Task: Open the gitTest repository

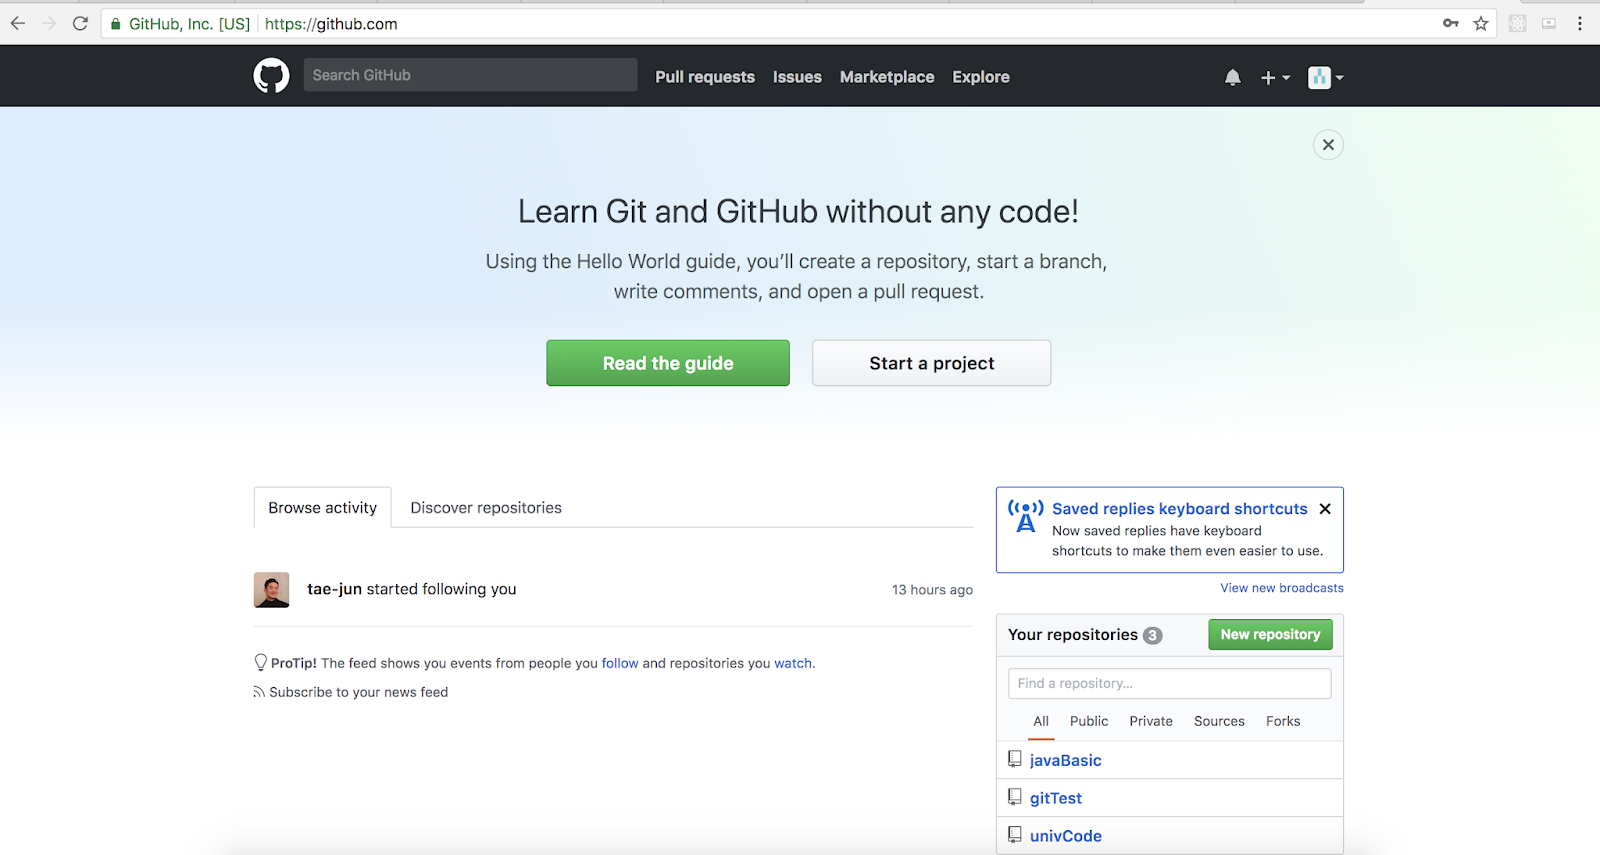Action: [x=1056, y=798]
